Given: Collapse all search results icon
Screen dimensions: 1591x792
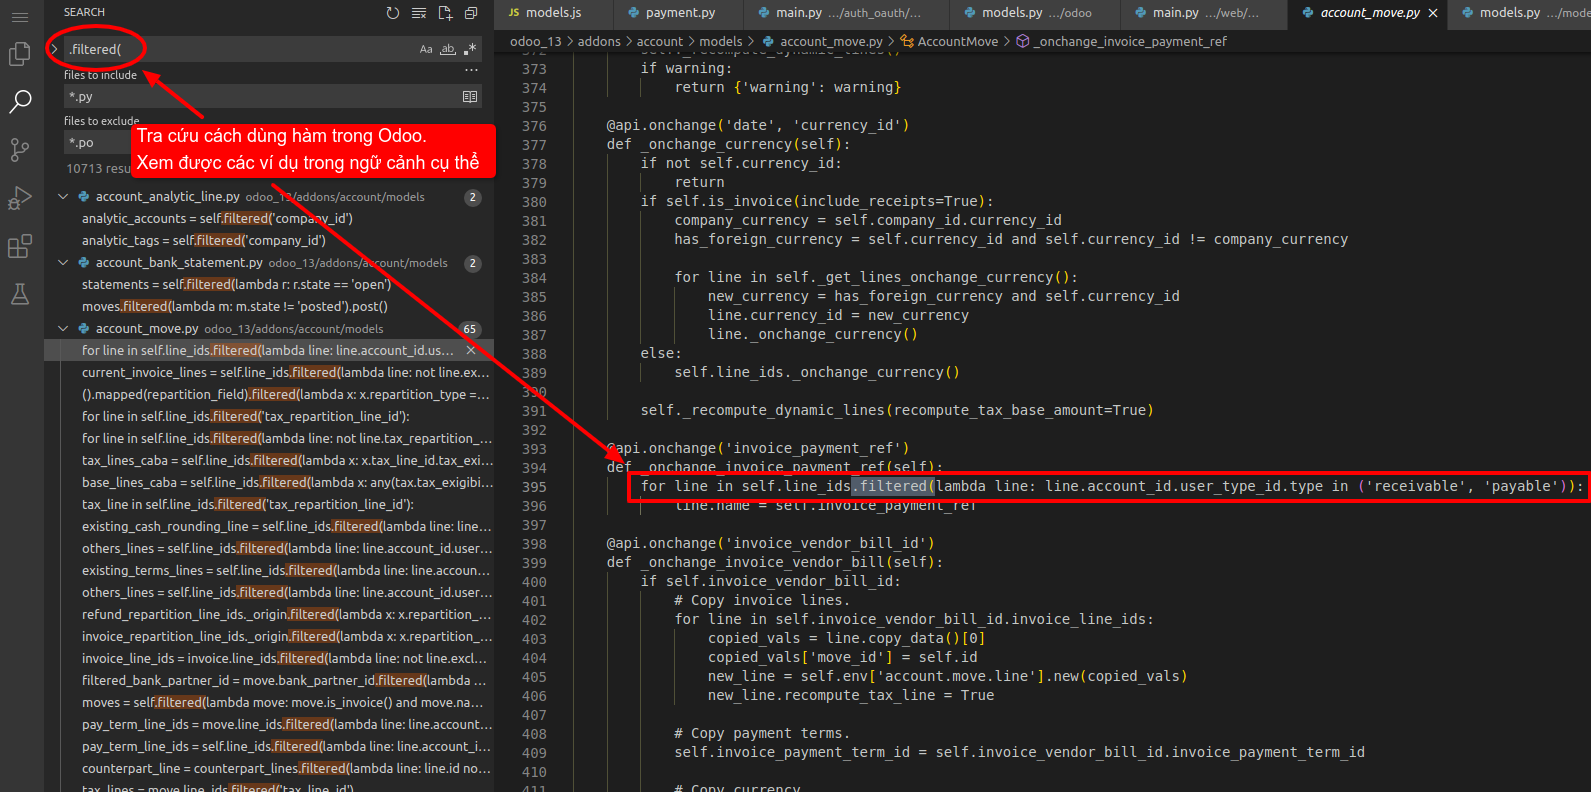Looking at the screenshot, I should tap(471, 13).
